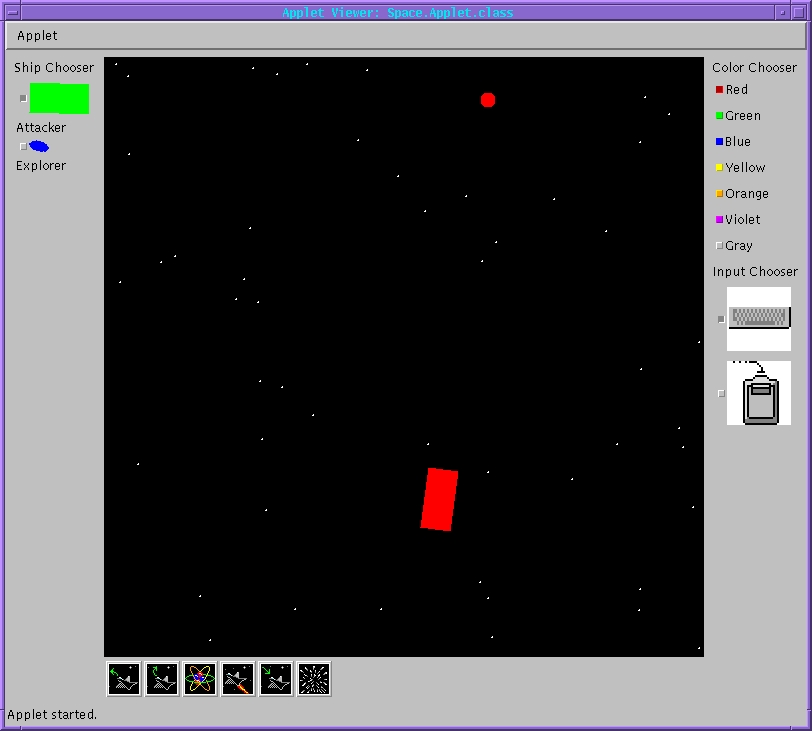Select the blue Explorer ship image
Viewport: 812px width, 731px height.
39,147
